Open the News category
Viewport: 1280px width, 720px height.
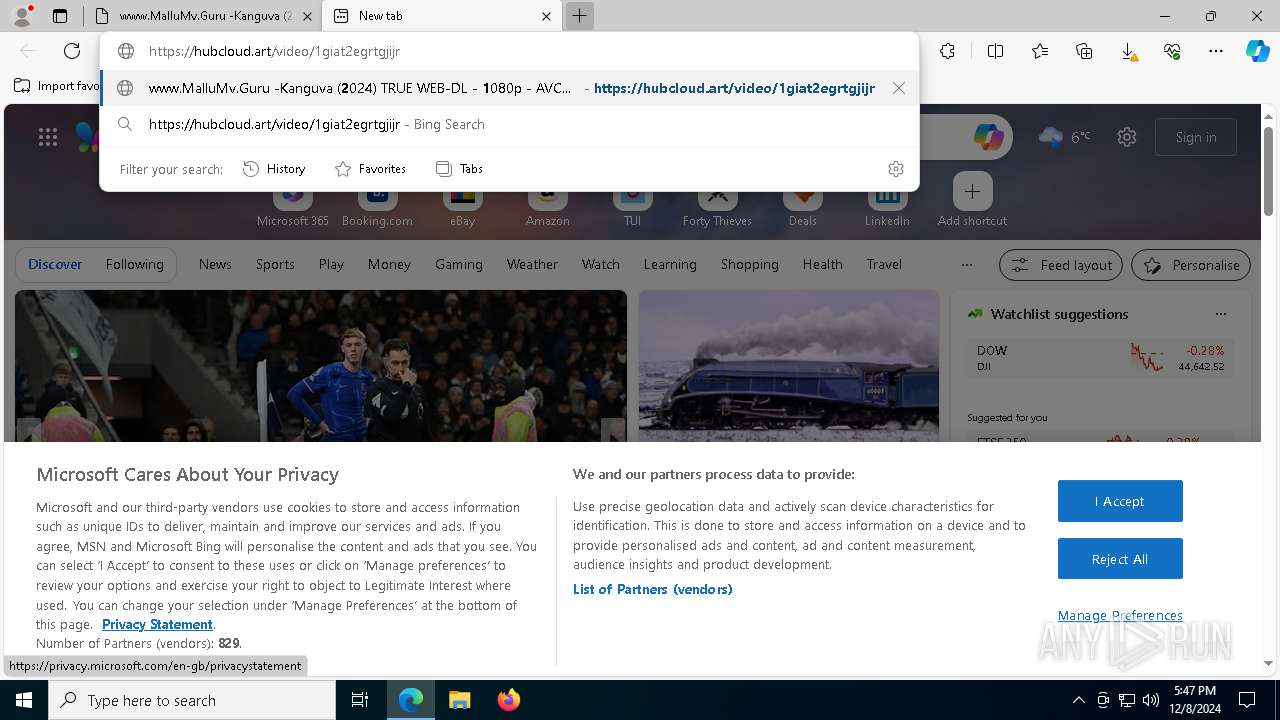[x=215, y=264]
